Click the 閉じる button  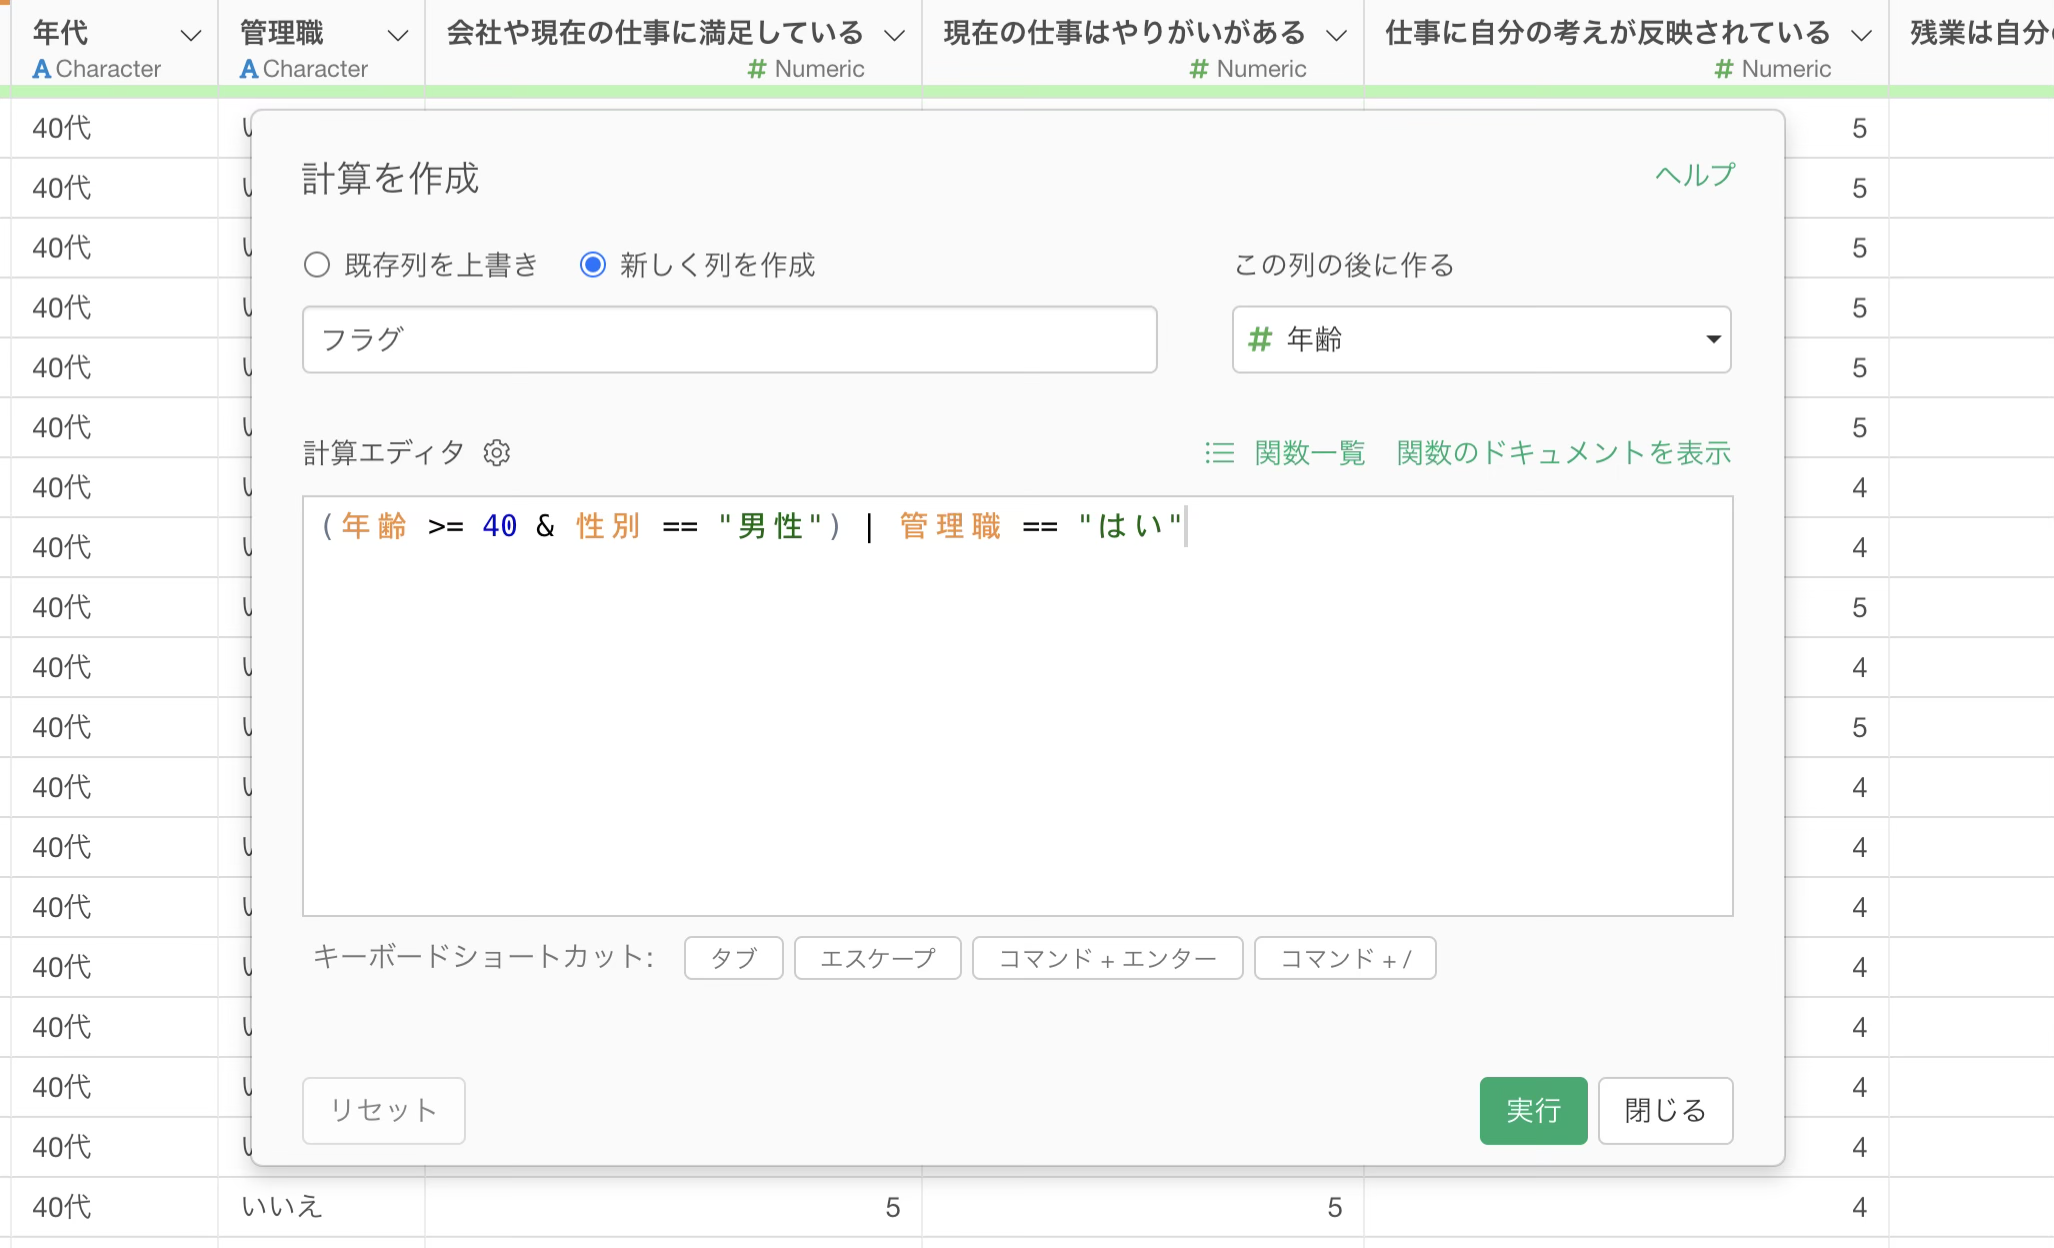tap(1664, 1110)
